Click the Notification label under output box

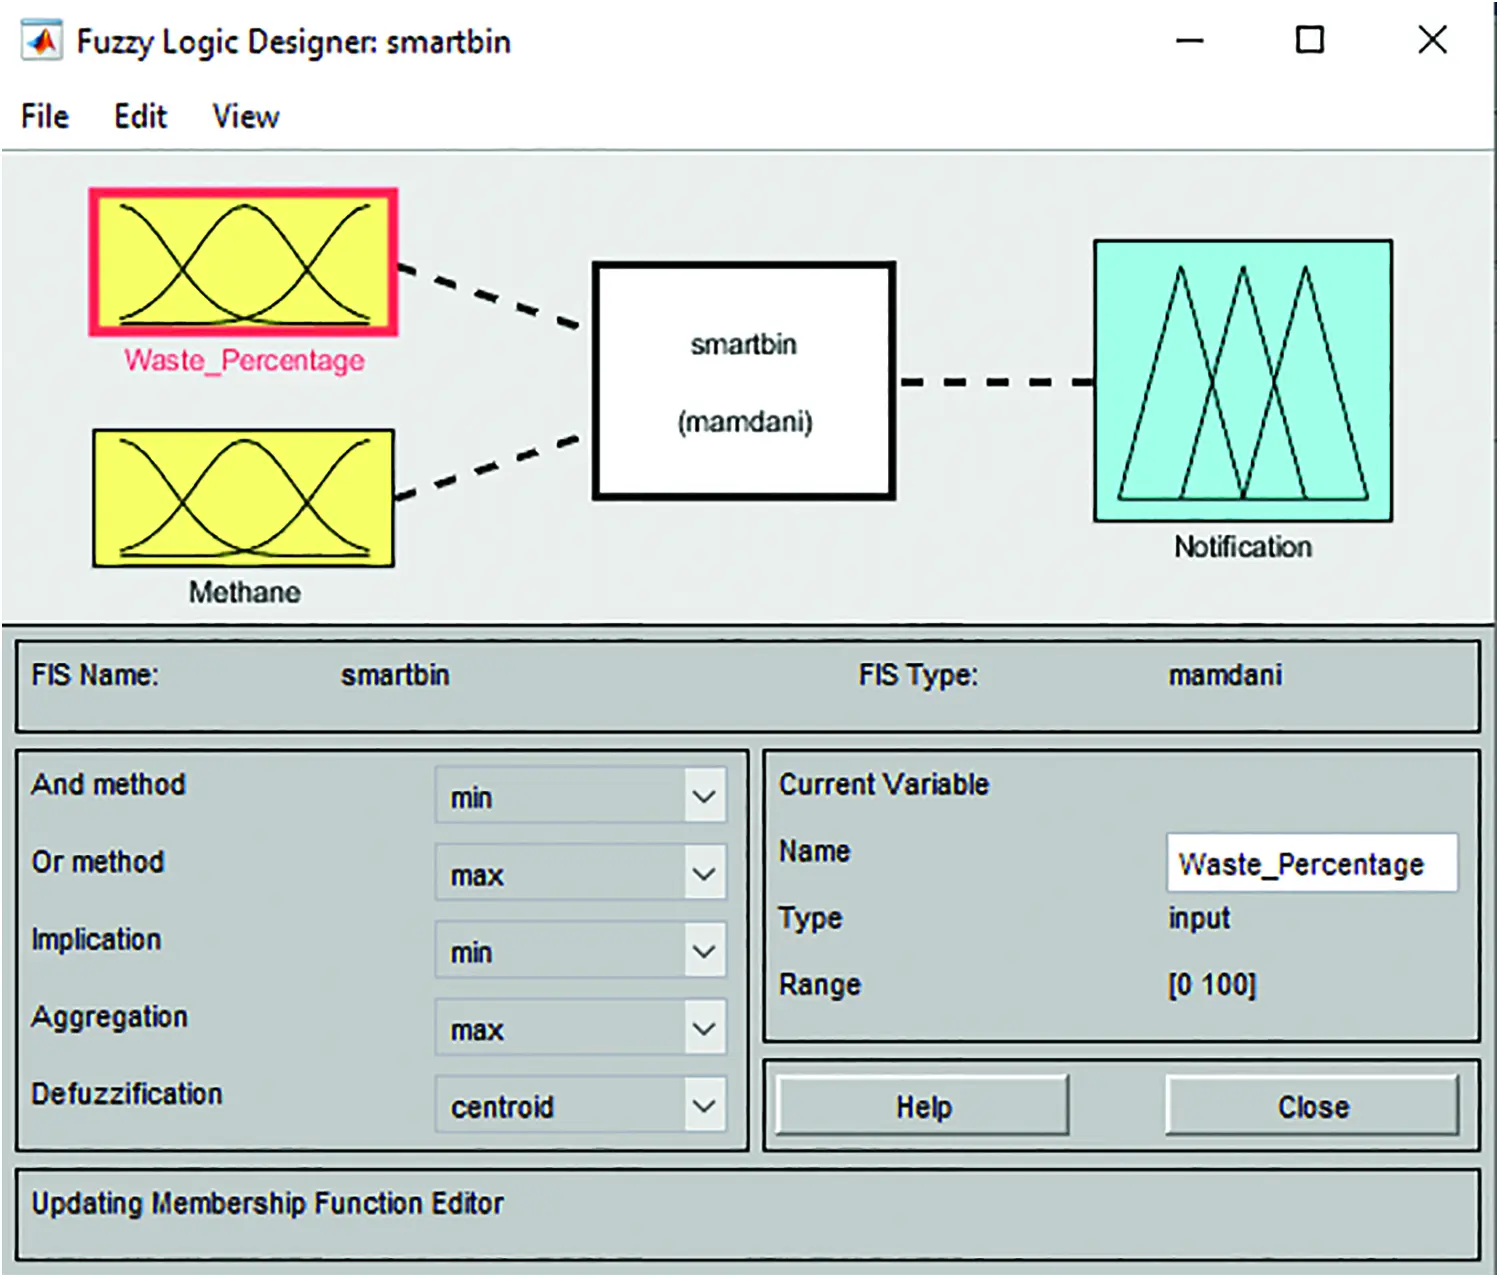pos(1243,547)
